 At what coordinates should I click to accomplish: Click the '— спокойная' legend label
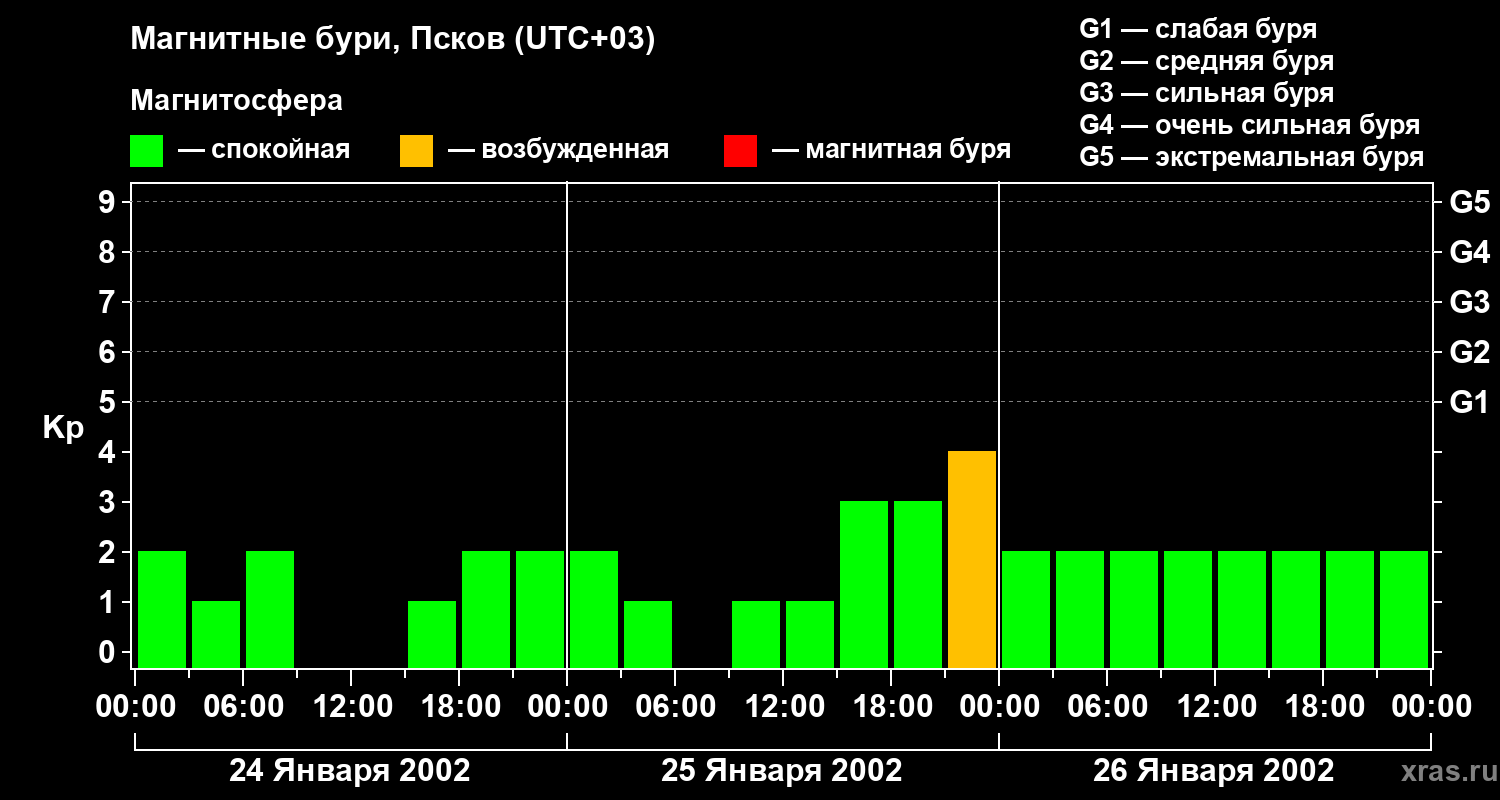coord(264,150)
